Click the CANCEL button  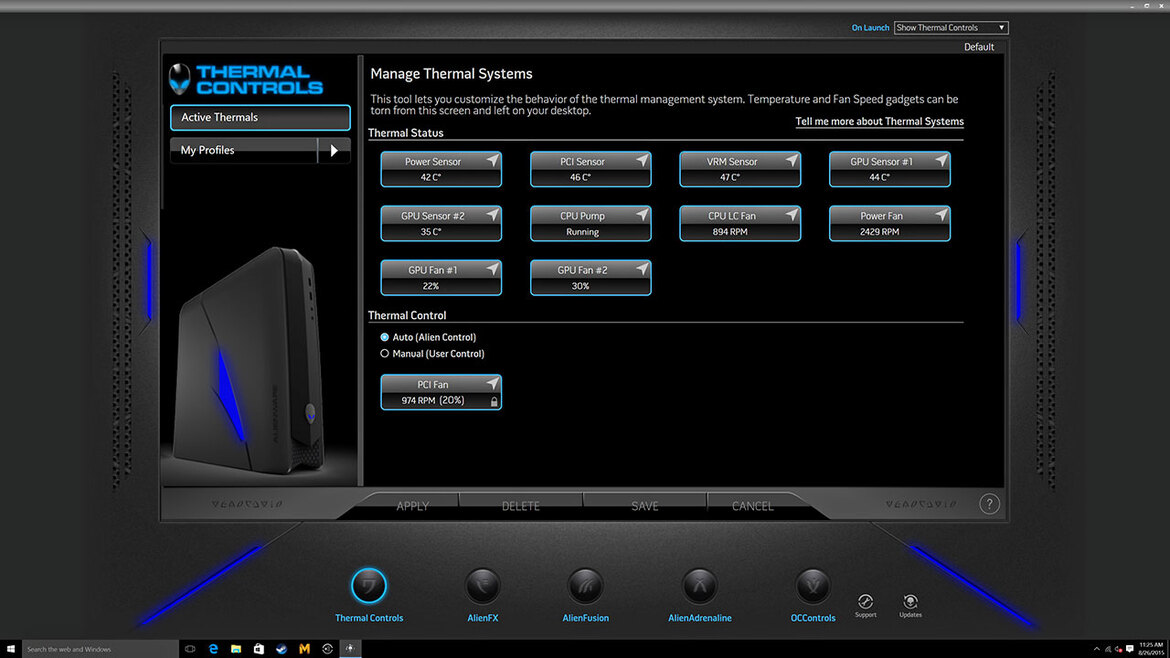click(x=753, y=506)
